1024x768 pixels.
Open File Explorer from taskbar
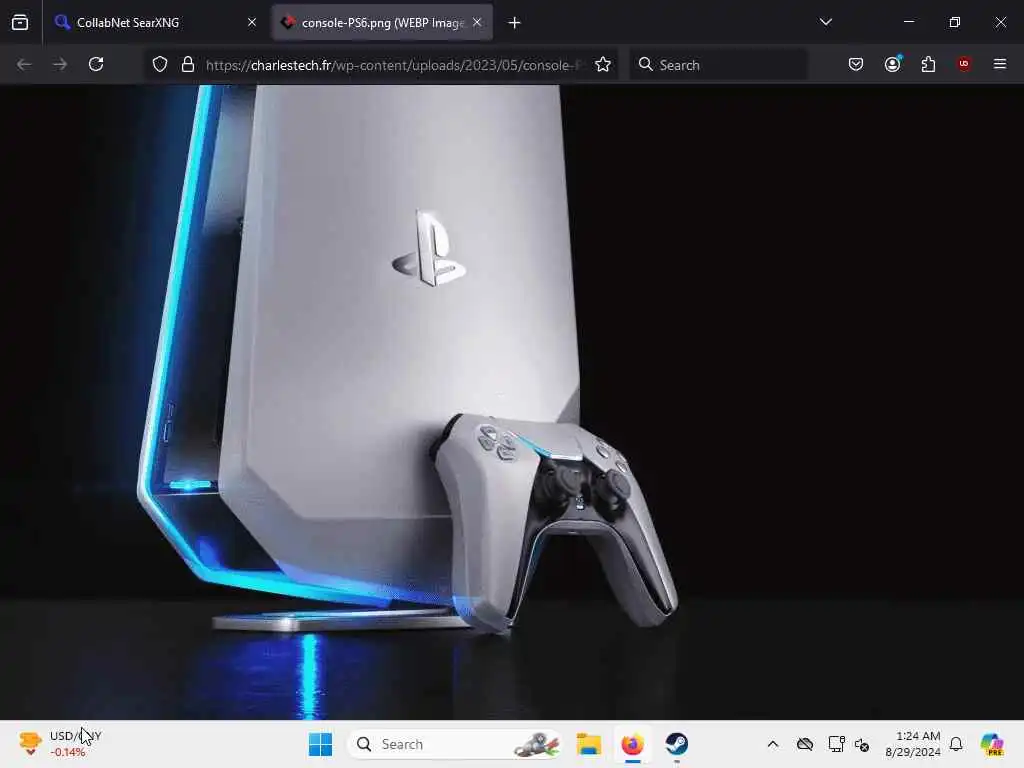[588, 744]
